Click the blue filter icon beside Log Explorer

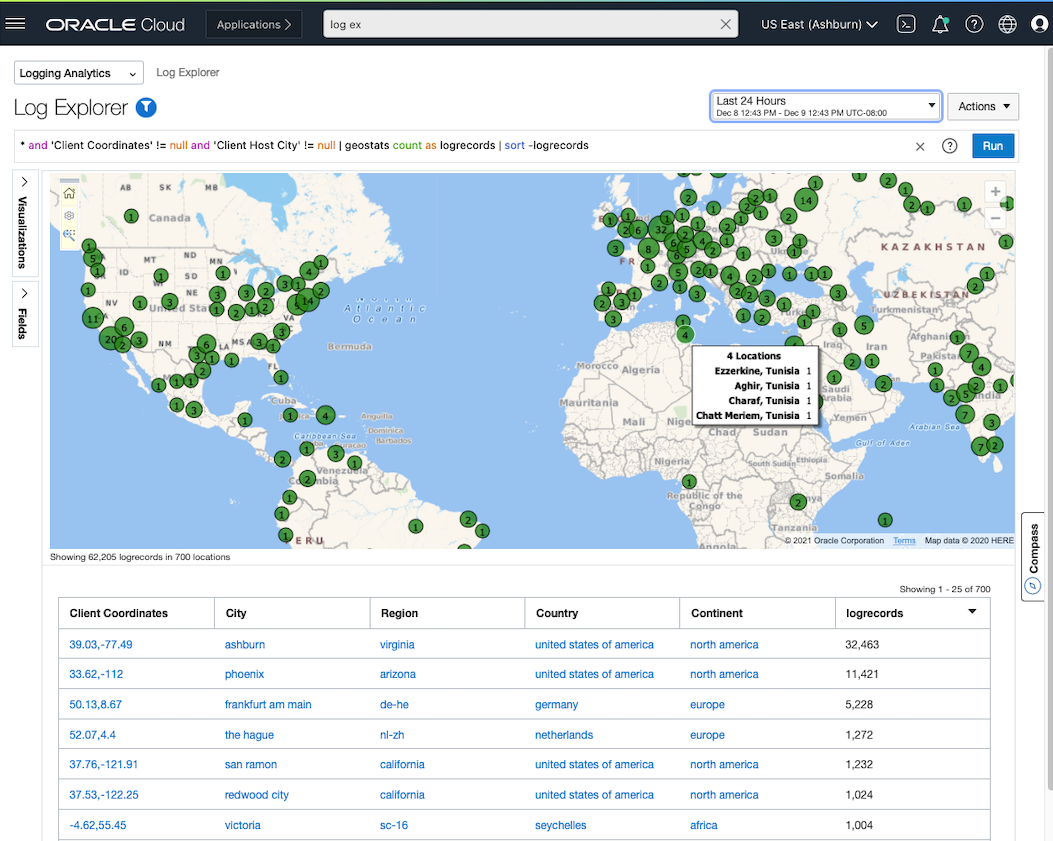coord(146,108)
